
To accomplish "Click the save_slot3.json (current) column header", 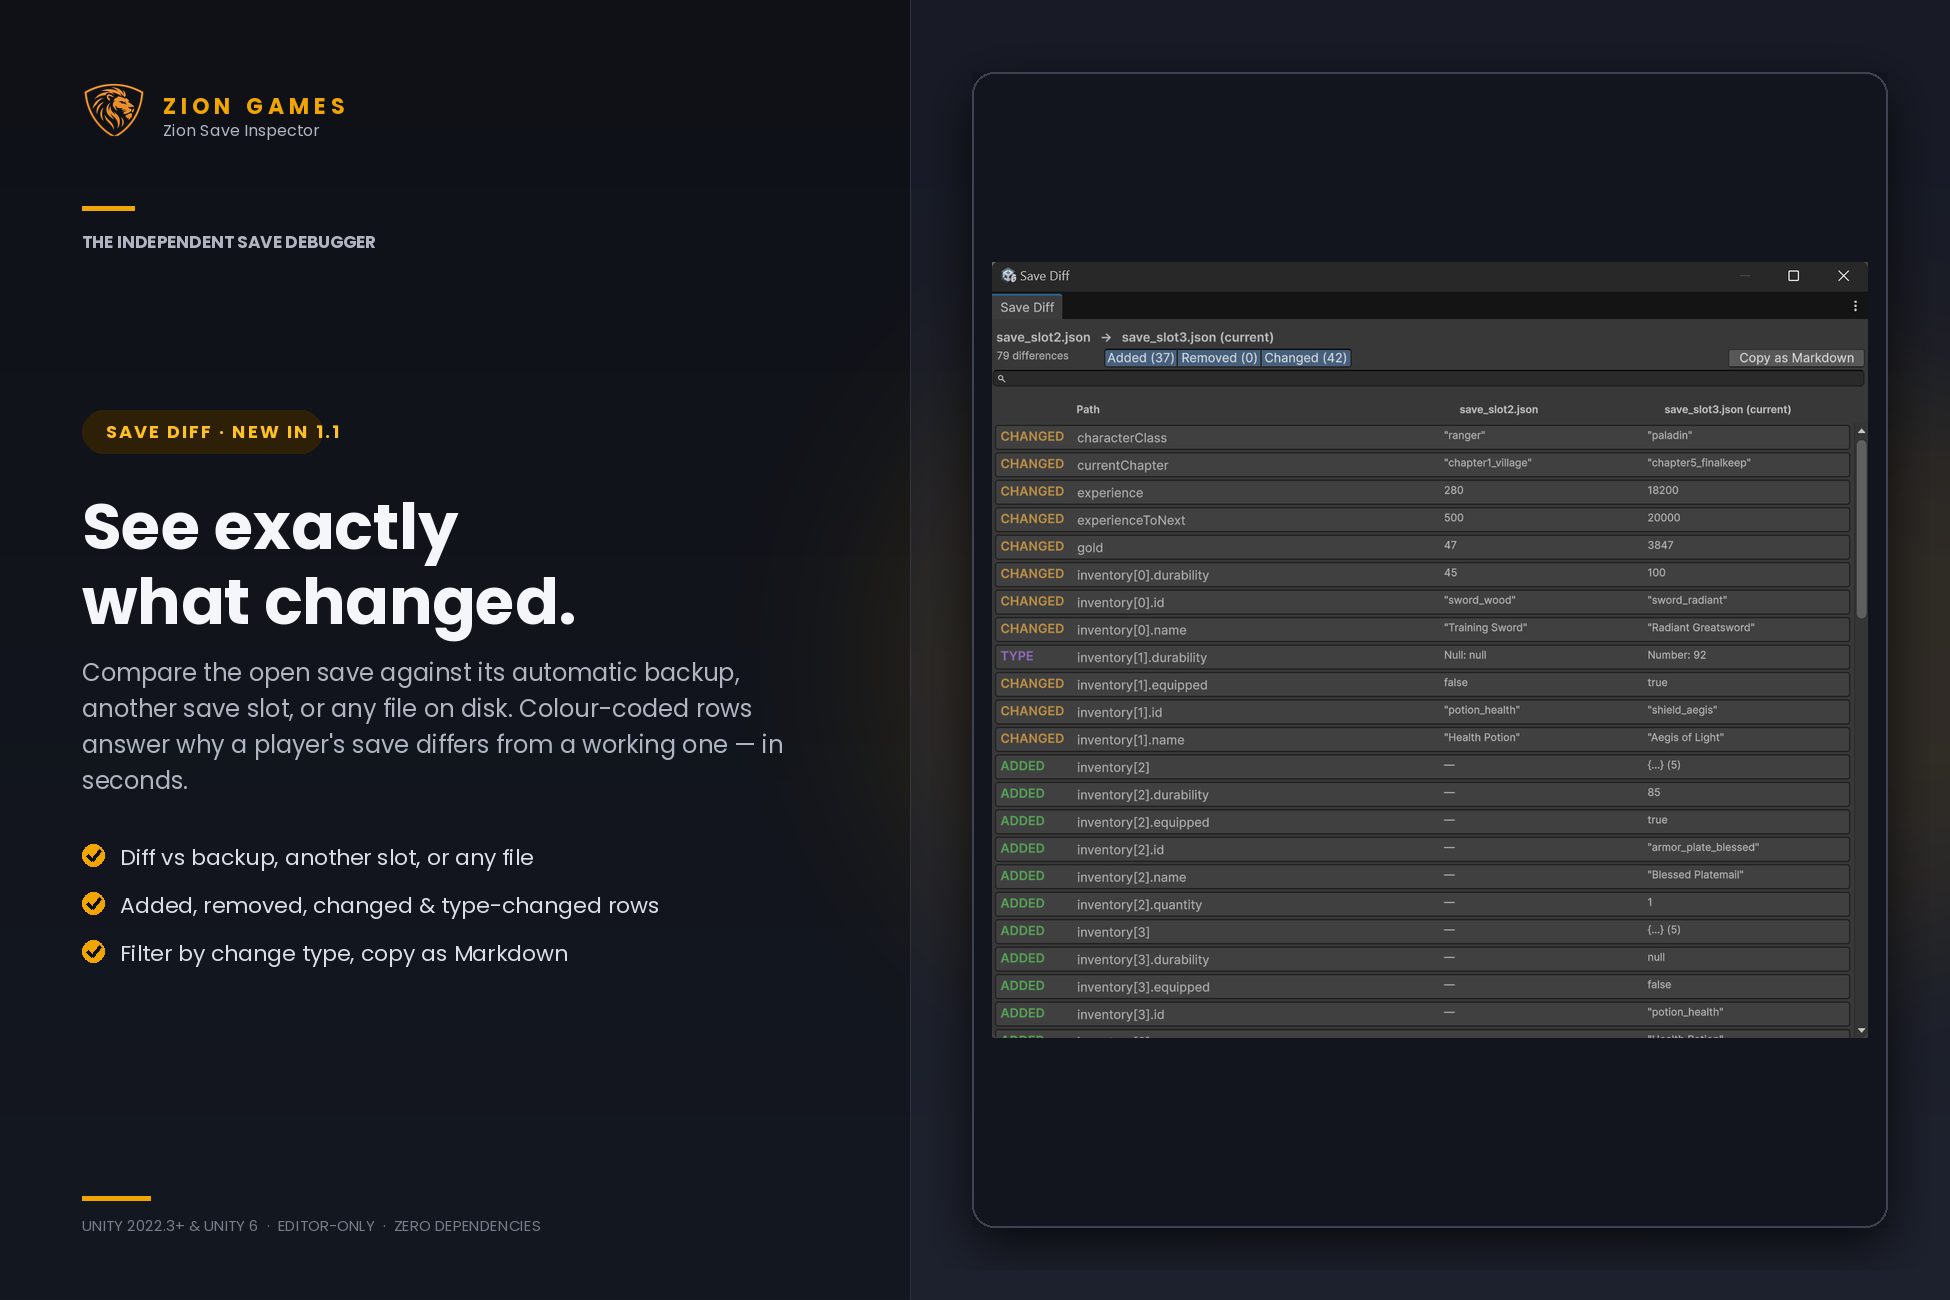I will point(1727,410).
